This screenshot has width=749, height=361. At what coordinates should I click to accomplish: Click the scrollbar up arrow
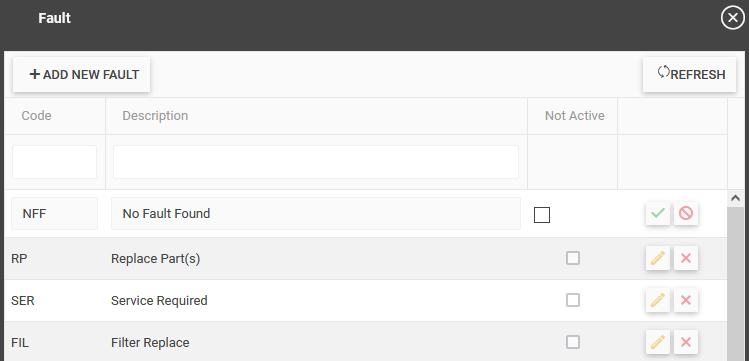point(735,198)
